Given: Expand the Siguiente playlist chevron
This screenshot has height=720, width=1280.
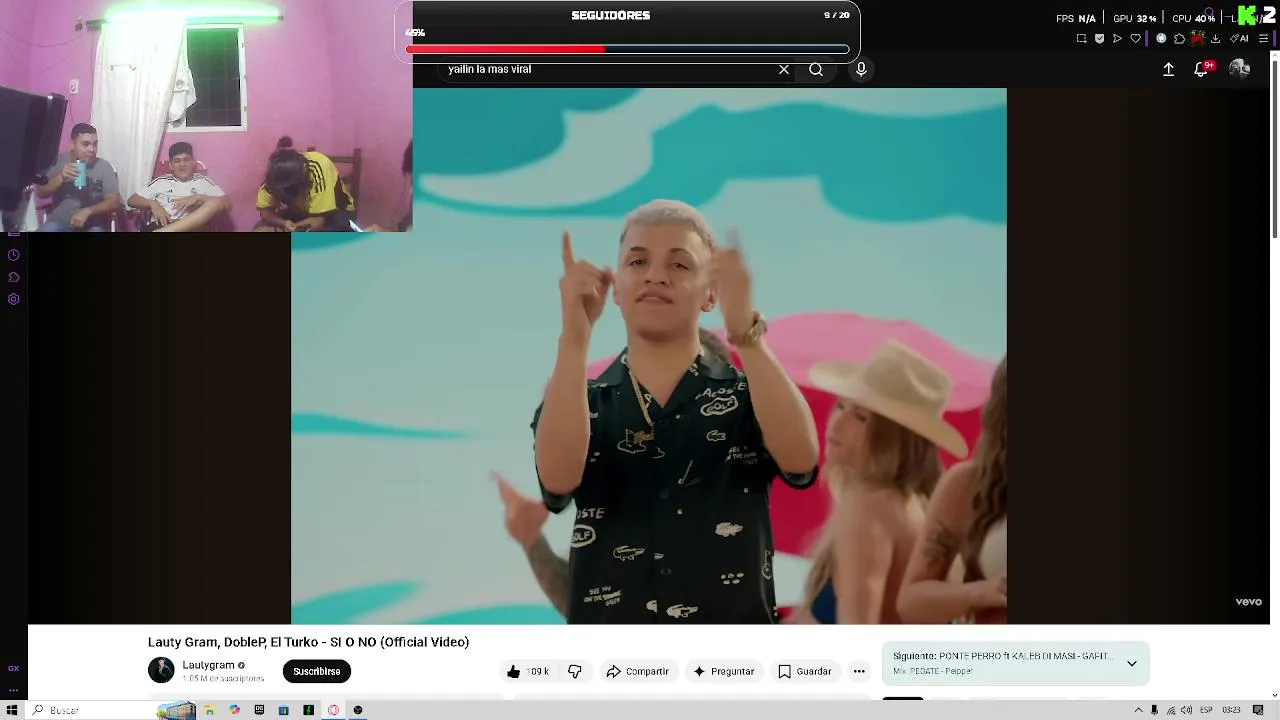Looking at the screenshot, I should click(x=1132, y=663).
